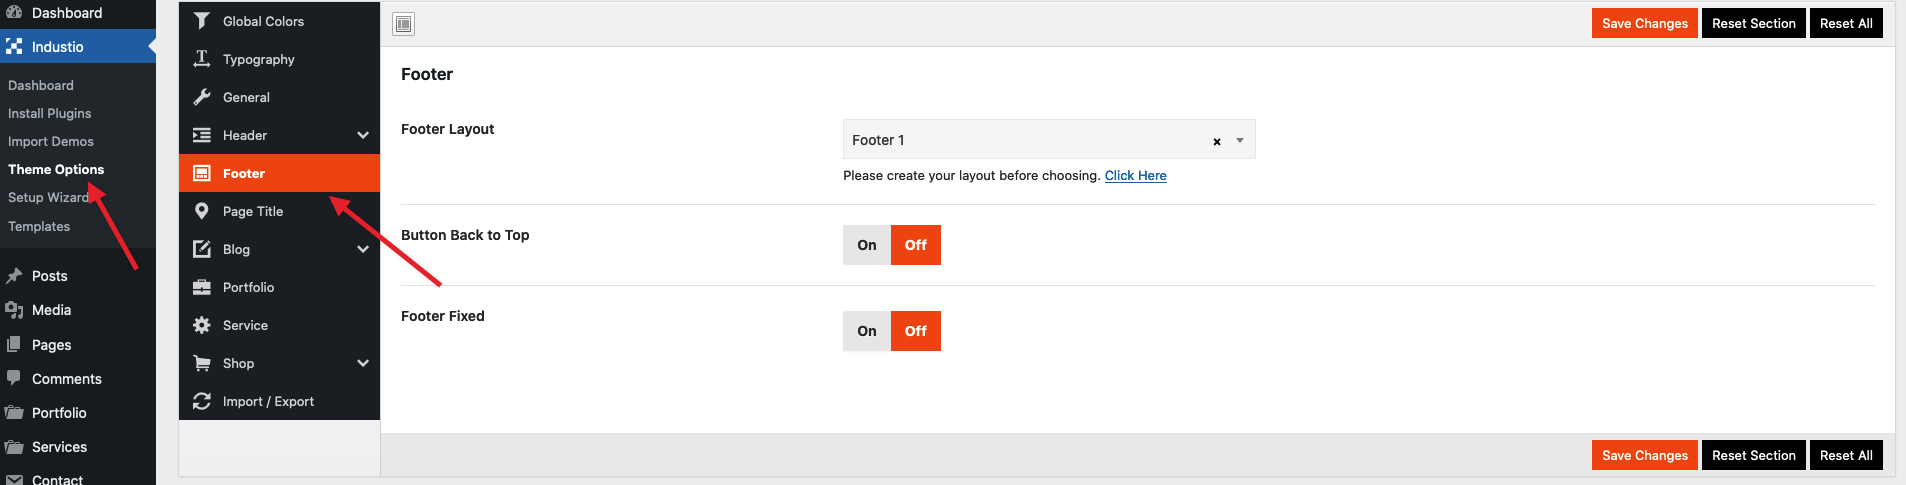
Task: Open Theme Options in Industio submenu
Action: click(56, 169)
